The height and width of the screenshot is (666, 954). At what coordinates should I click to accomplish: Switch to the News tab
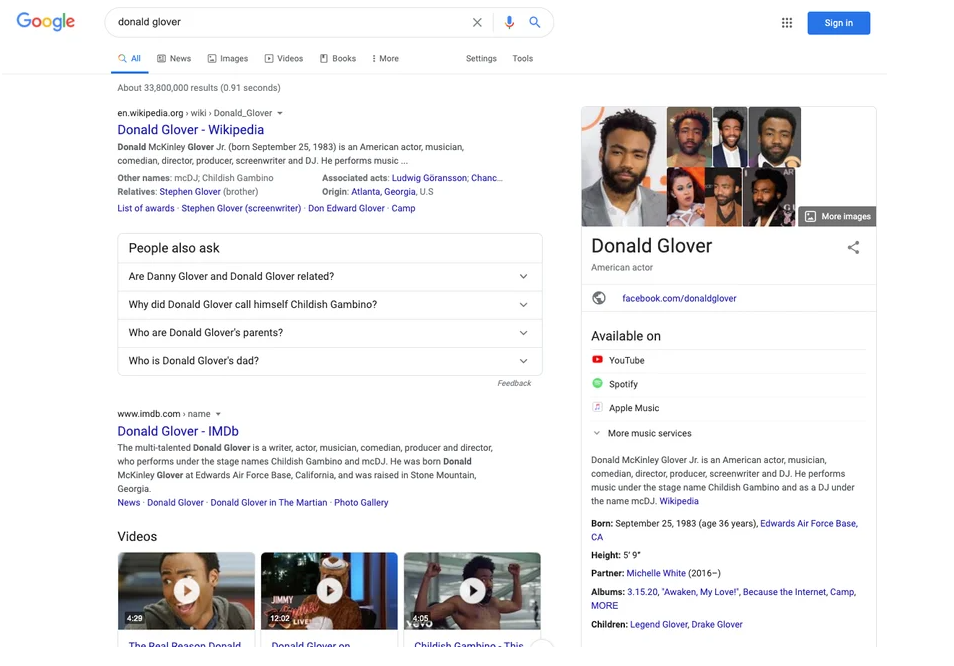174,58
